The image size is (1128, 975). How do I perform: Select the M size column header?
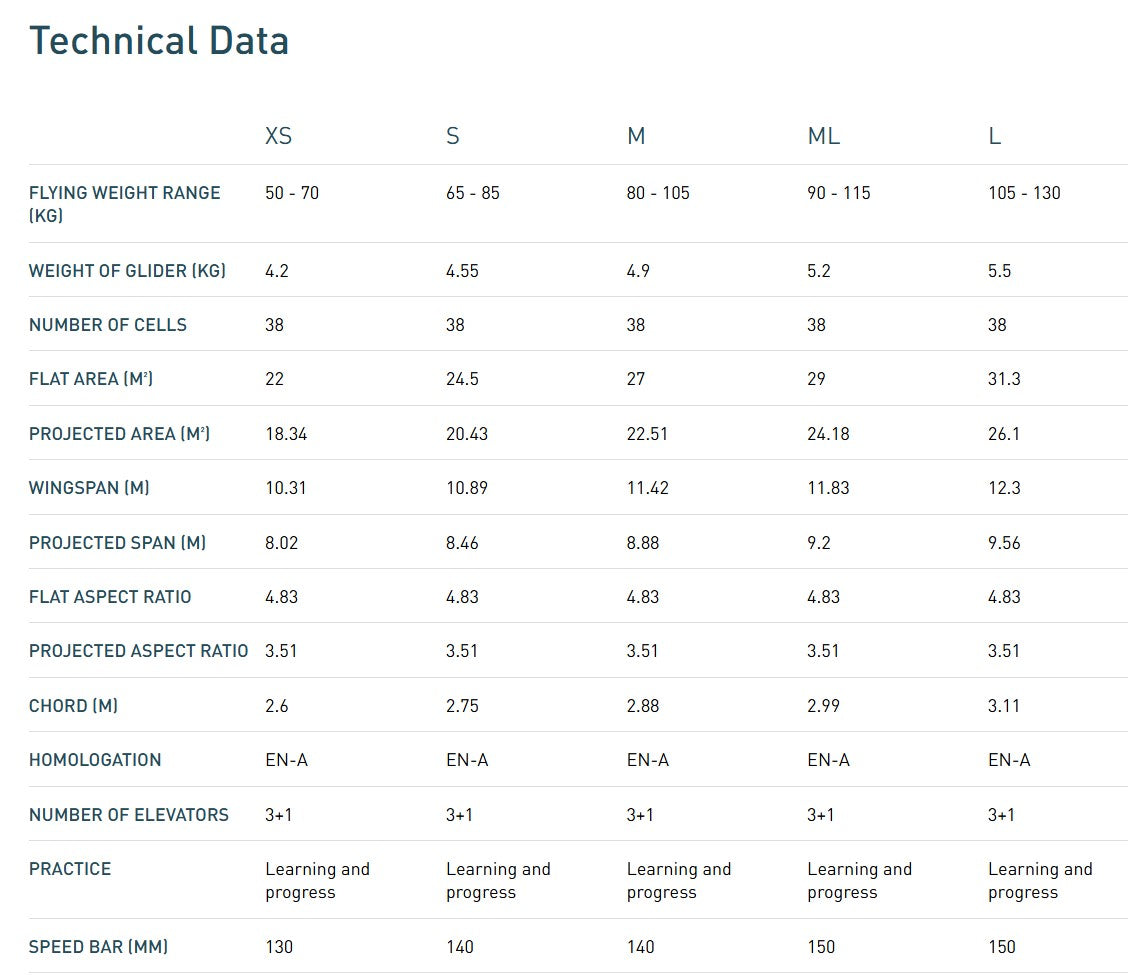pos(636,136)
